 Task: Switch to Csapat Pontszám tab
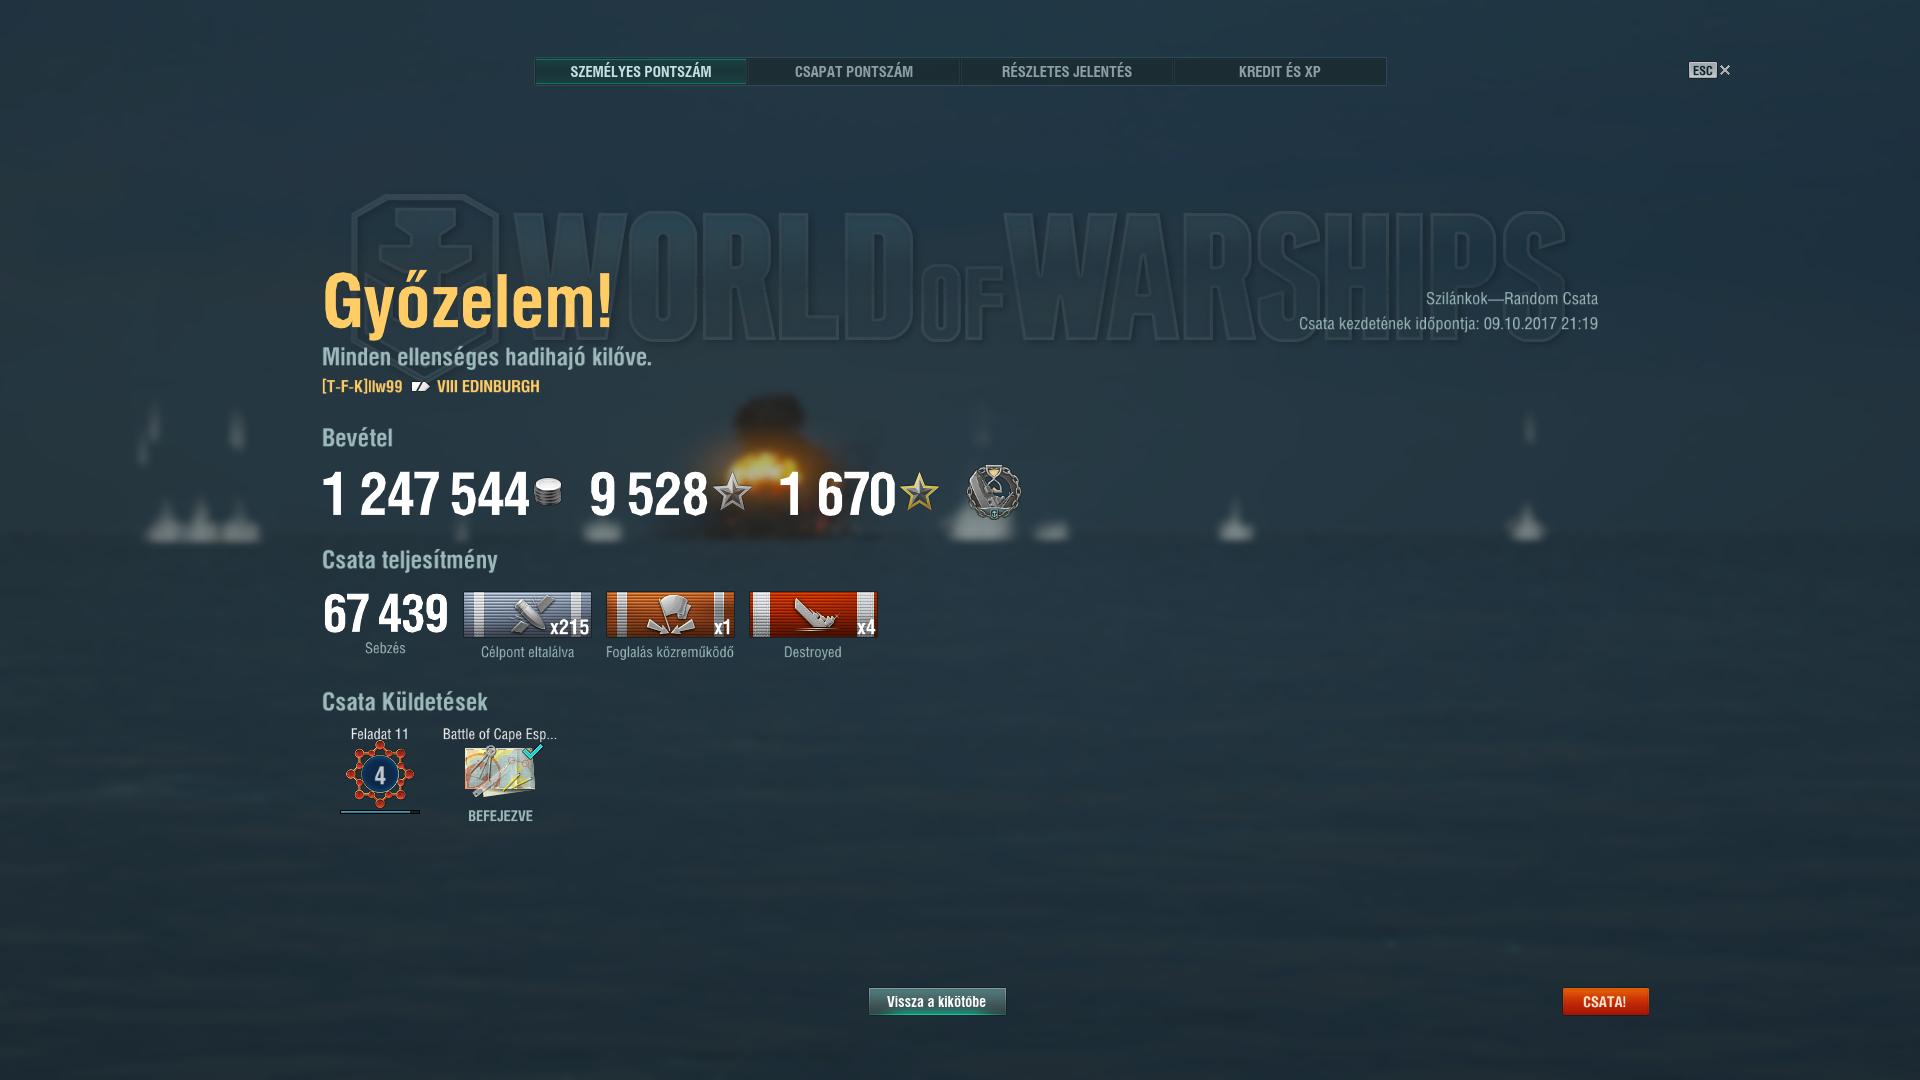tap(853, 71)
